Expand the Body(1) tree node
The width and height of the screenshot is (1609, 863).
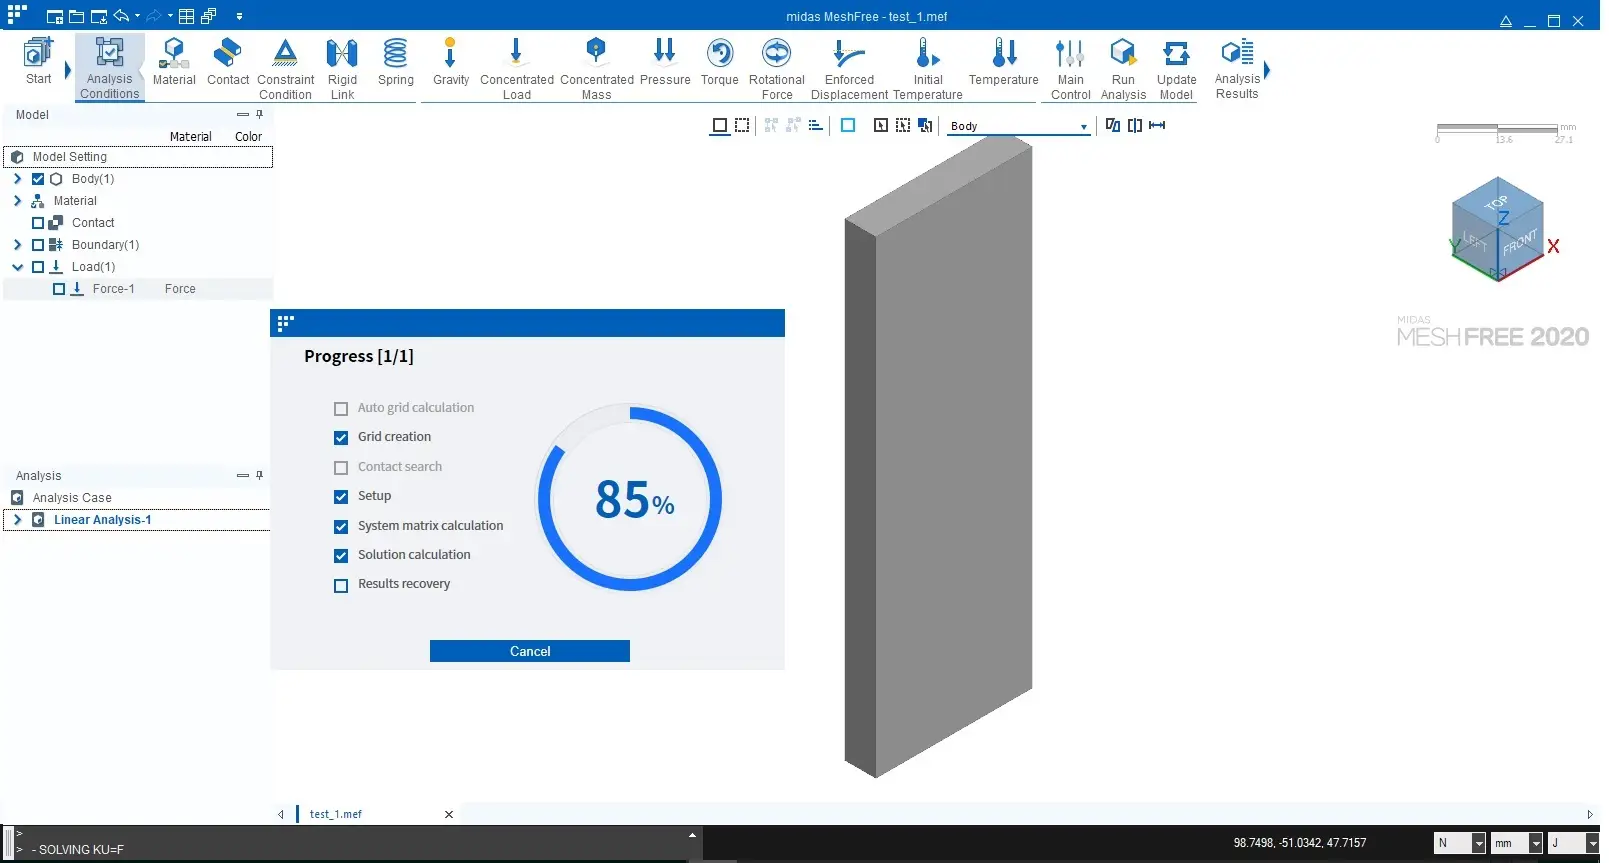pos(17,179)
